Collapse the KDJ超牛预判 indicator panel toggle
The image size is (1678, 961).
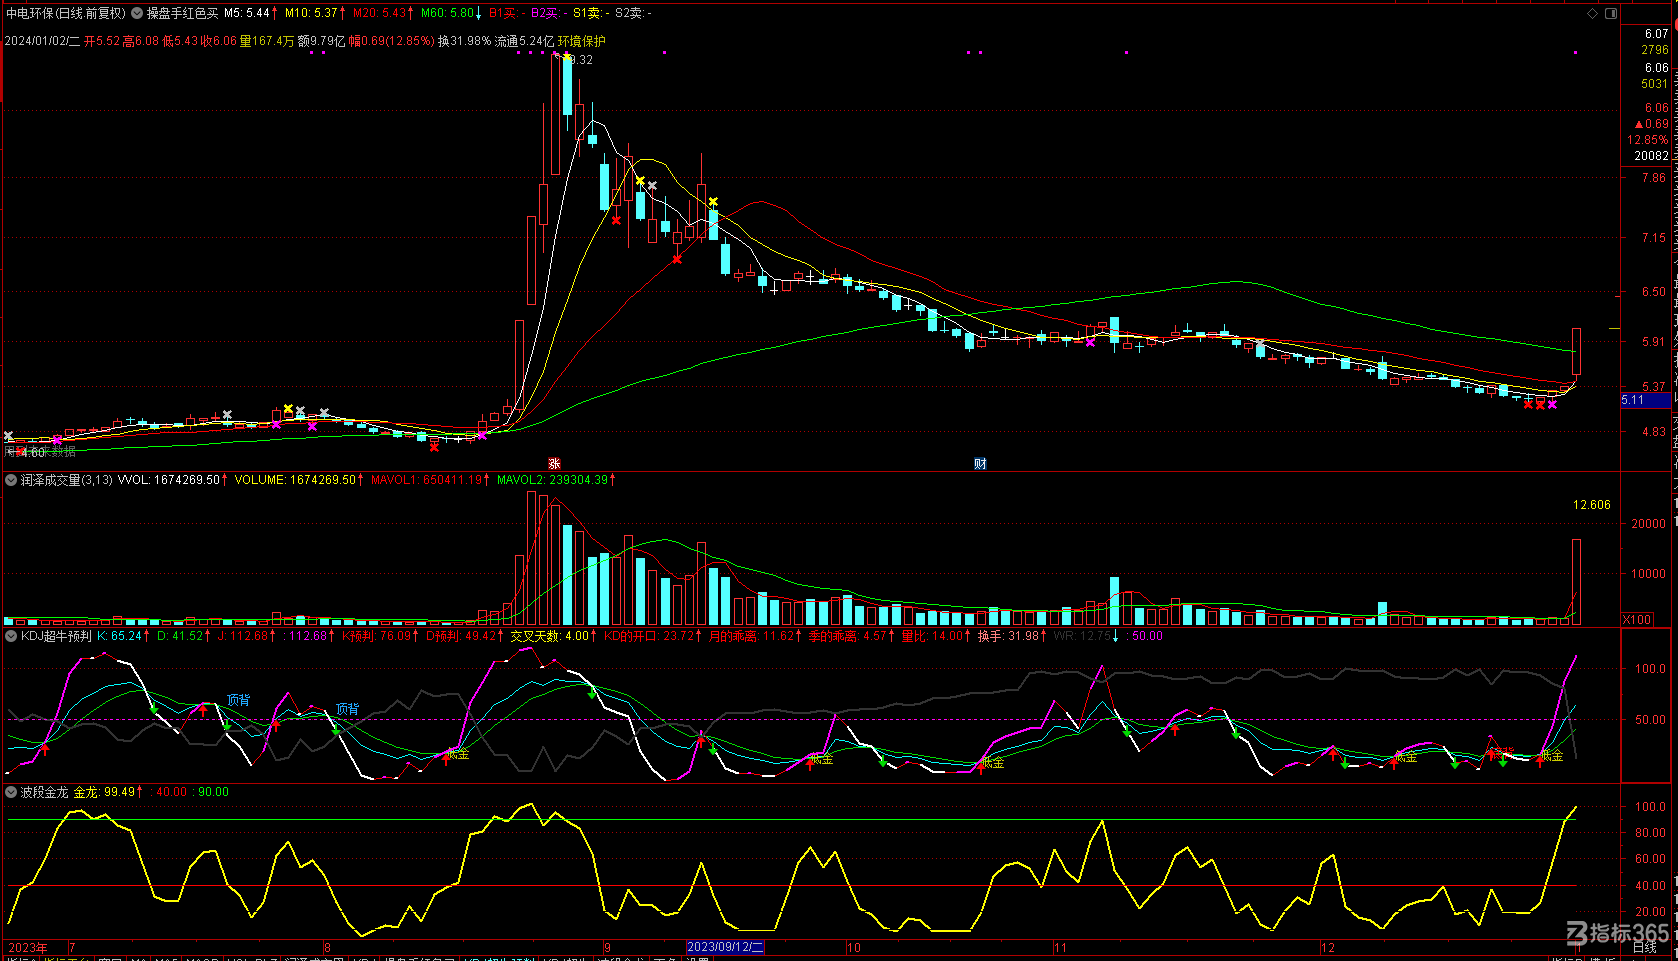[11, 636]
